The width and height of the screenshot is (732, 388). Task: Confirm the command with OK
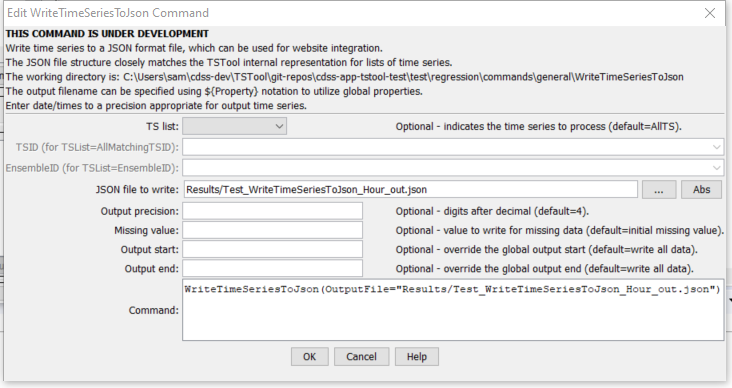click(310, 357)
